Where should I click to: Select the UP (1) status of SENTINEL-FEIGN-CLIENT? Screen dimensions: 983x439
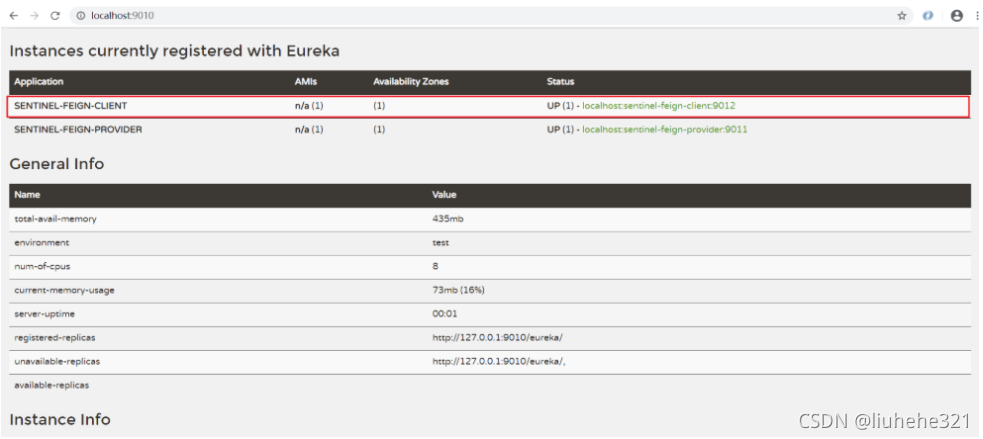coord(560,106)
